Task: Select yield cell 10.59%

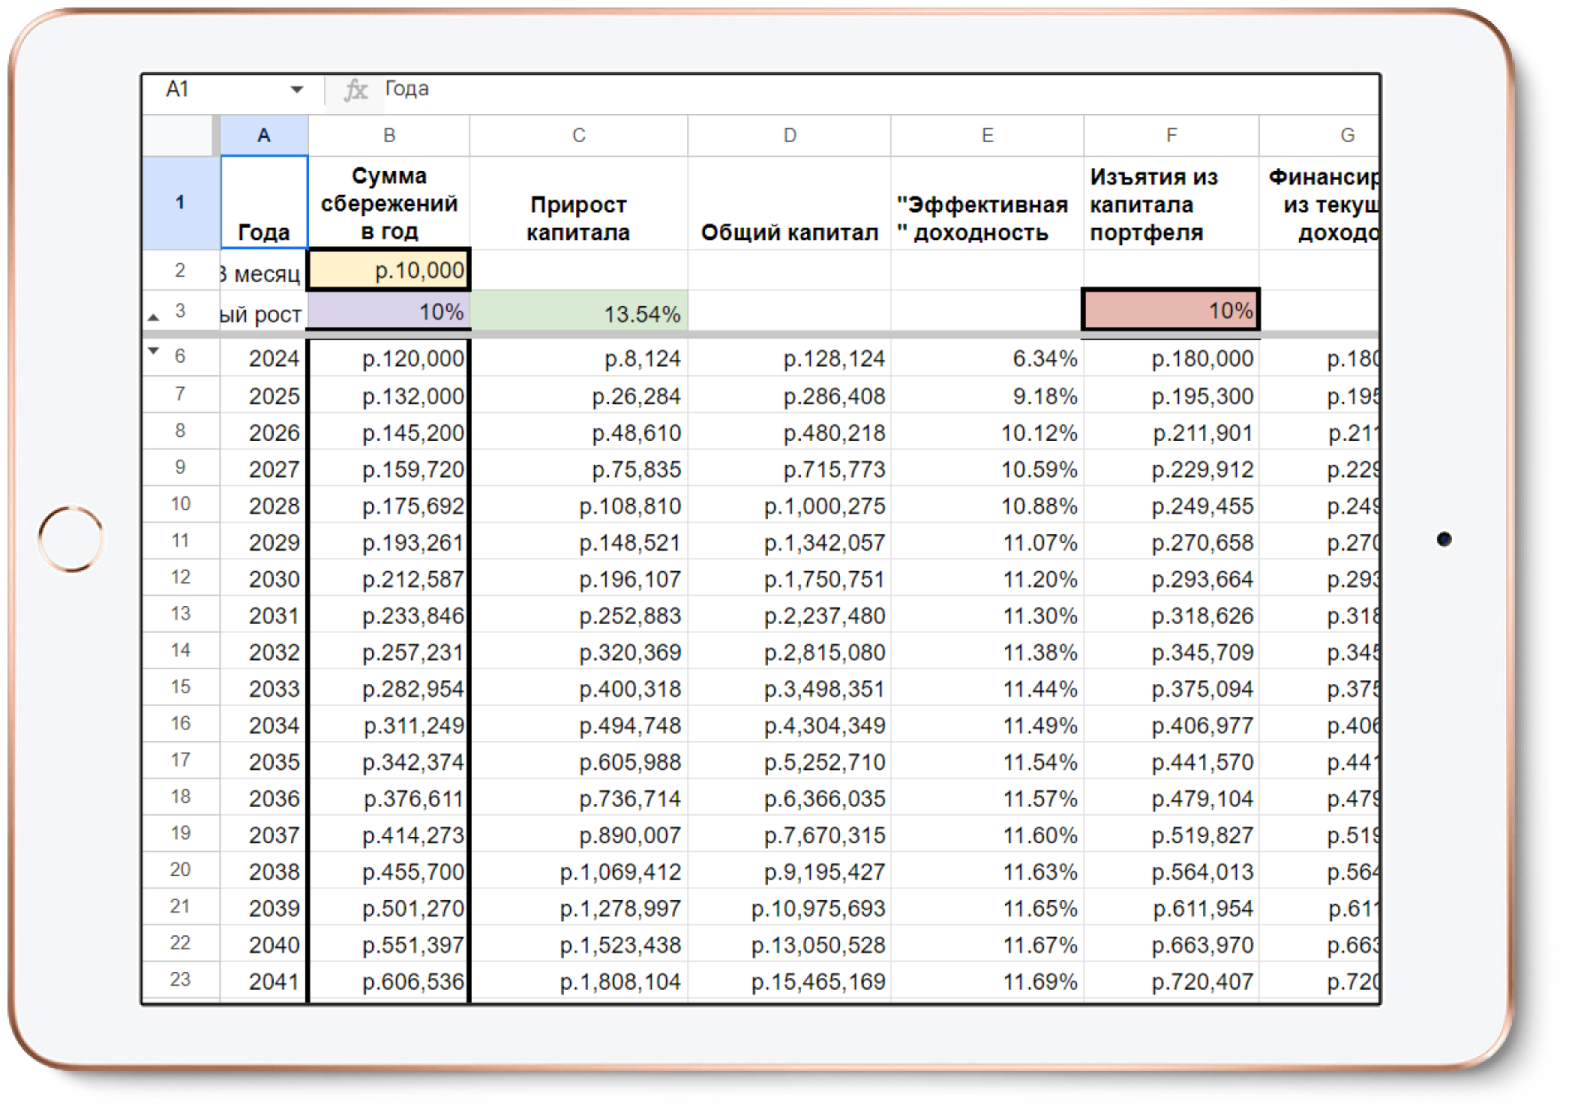Action: 987,469
